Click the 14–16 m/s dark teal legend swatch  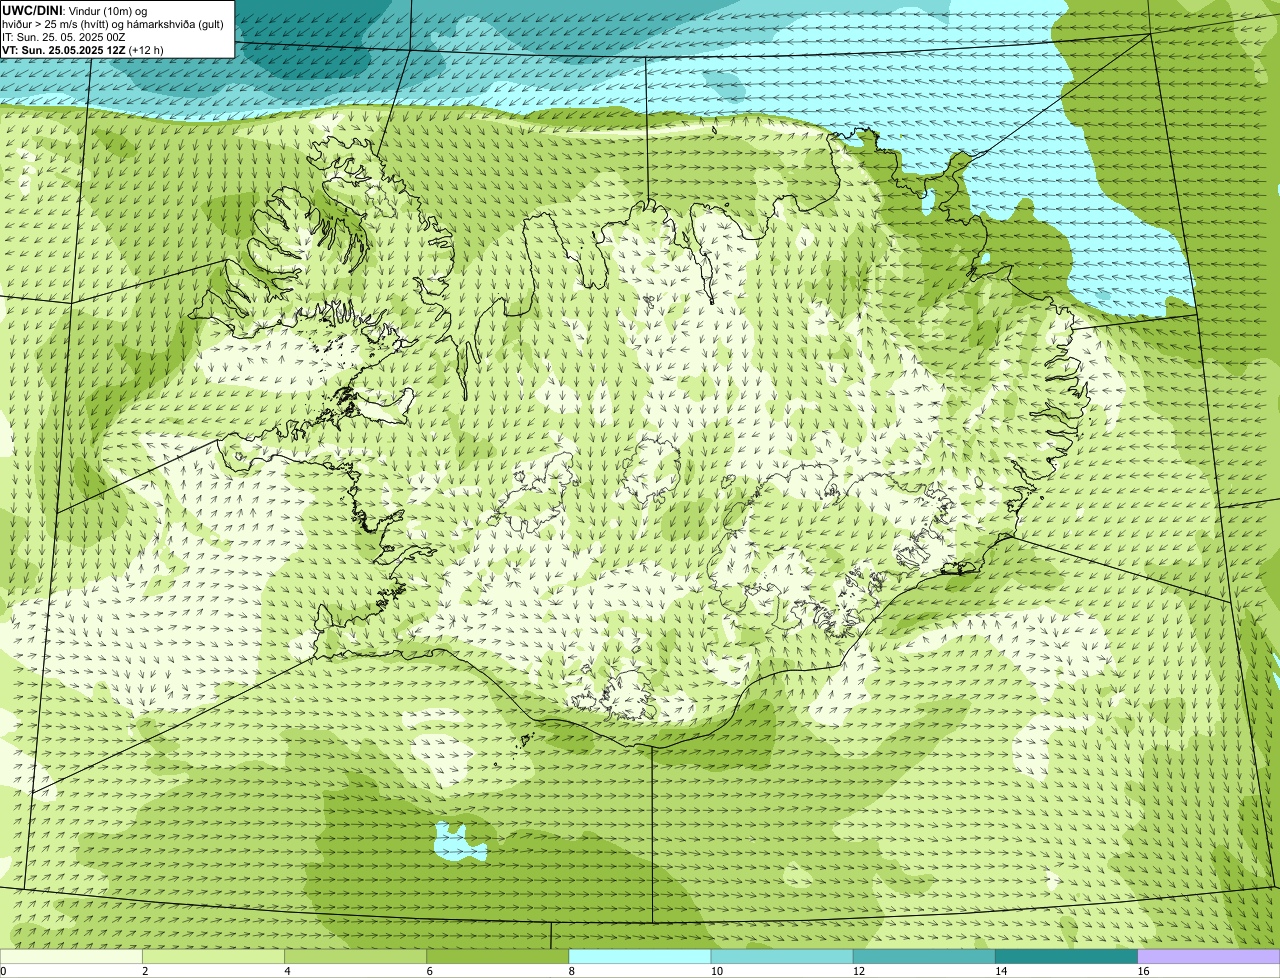1066,956
